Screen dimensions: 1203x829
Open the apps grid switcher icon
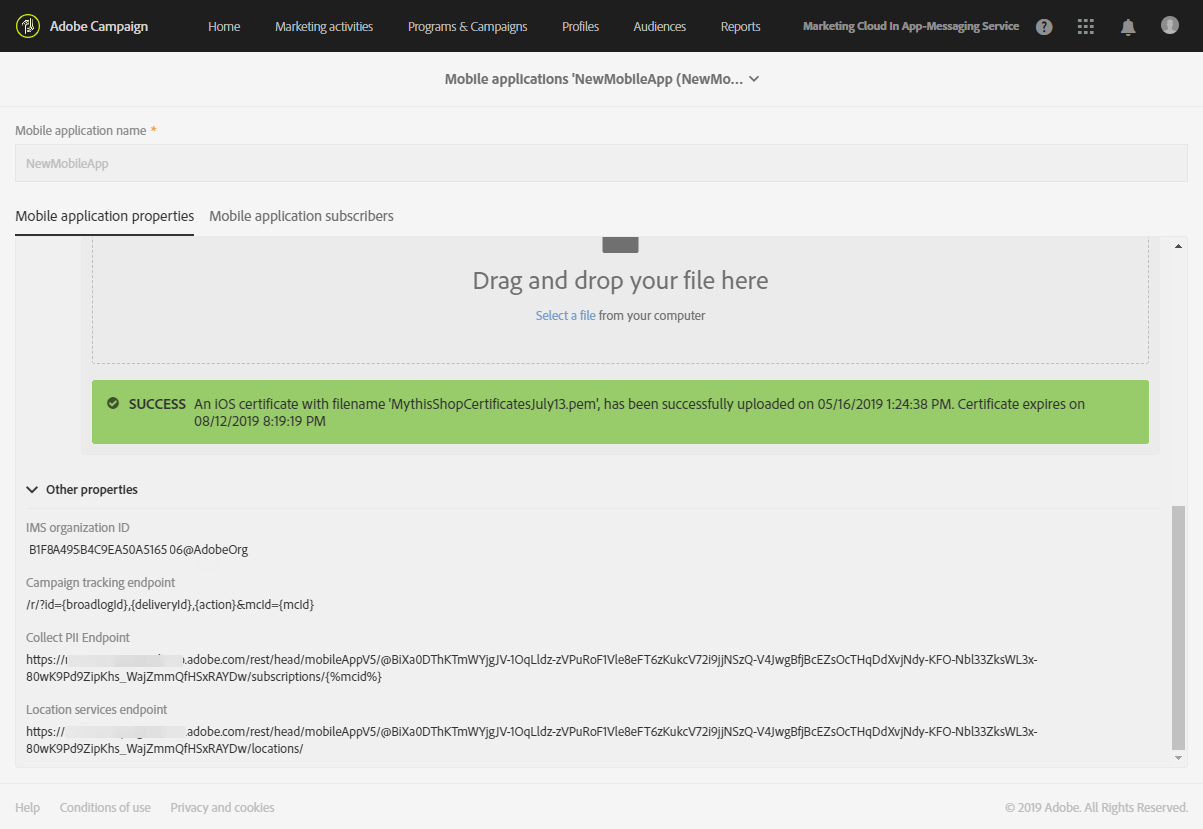tap(1086, 27)
